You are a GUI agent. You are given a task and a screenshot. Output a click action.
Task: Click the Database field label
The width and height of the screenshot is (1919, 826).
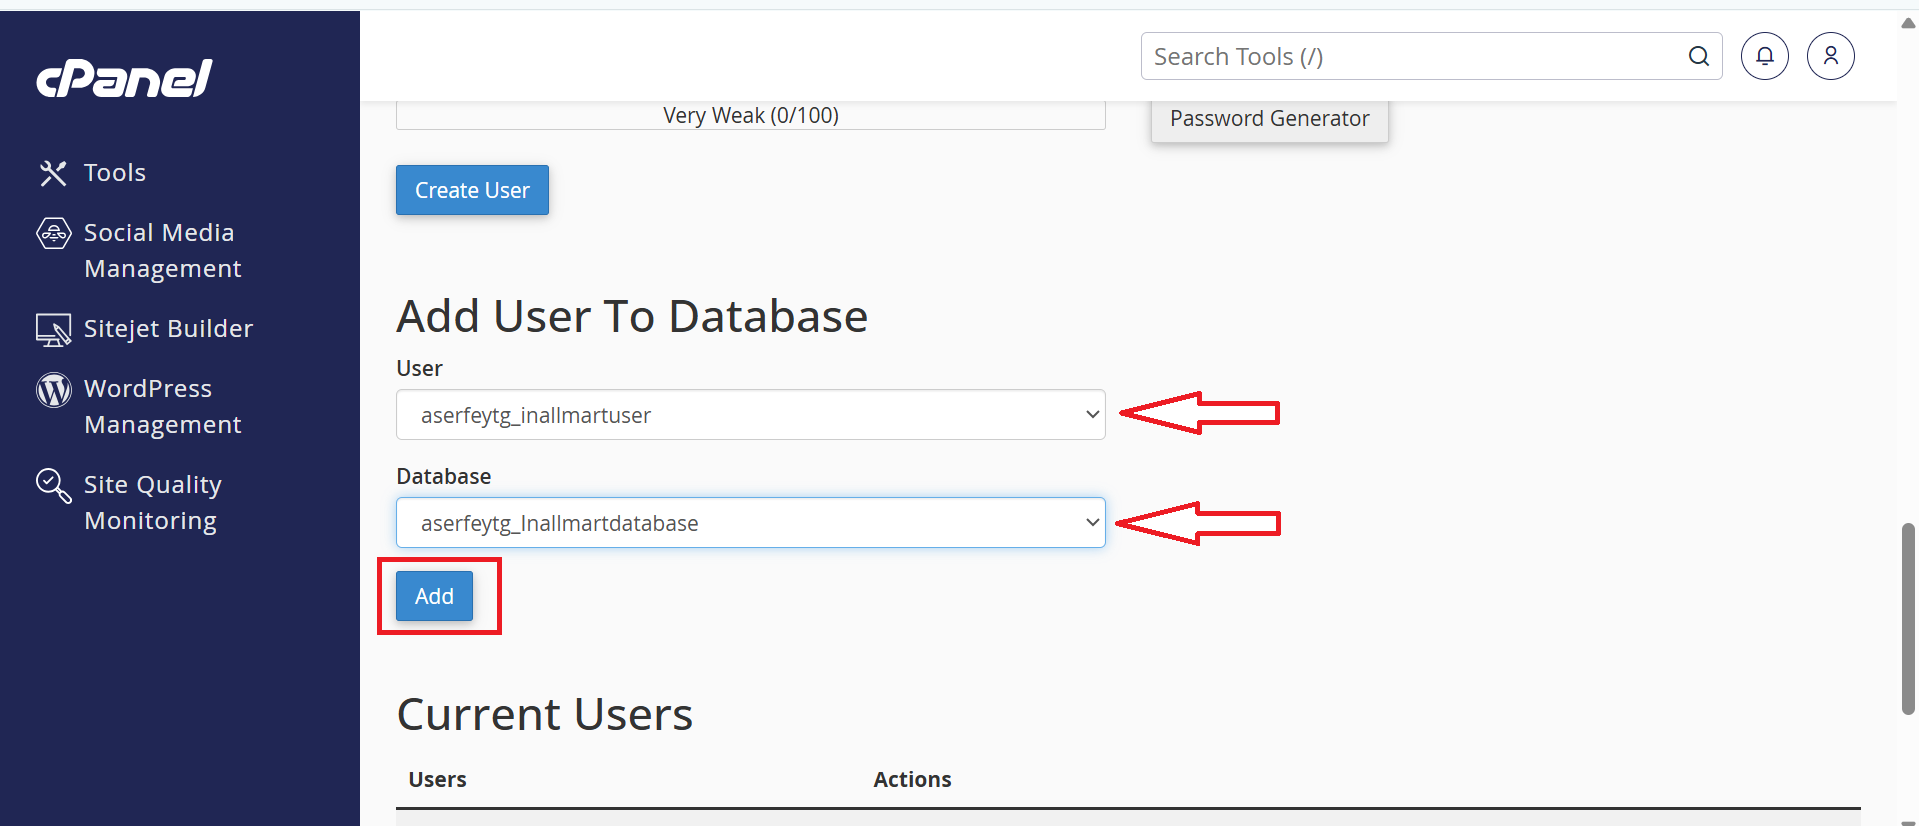pyautogui.click(x=444, y=476)
